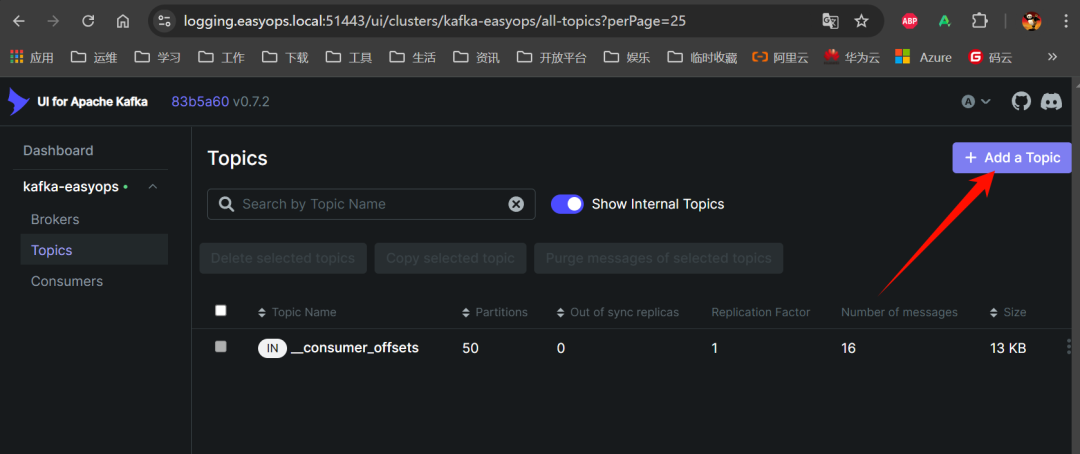The image size is (1080, 454).
Task: Open site information icon in address bar
Action: [164, 21]
